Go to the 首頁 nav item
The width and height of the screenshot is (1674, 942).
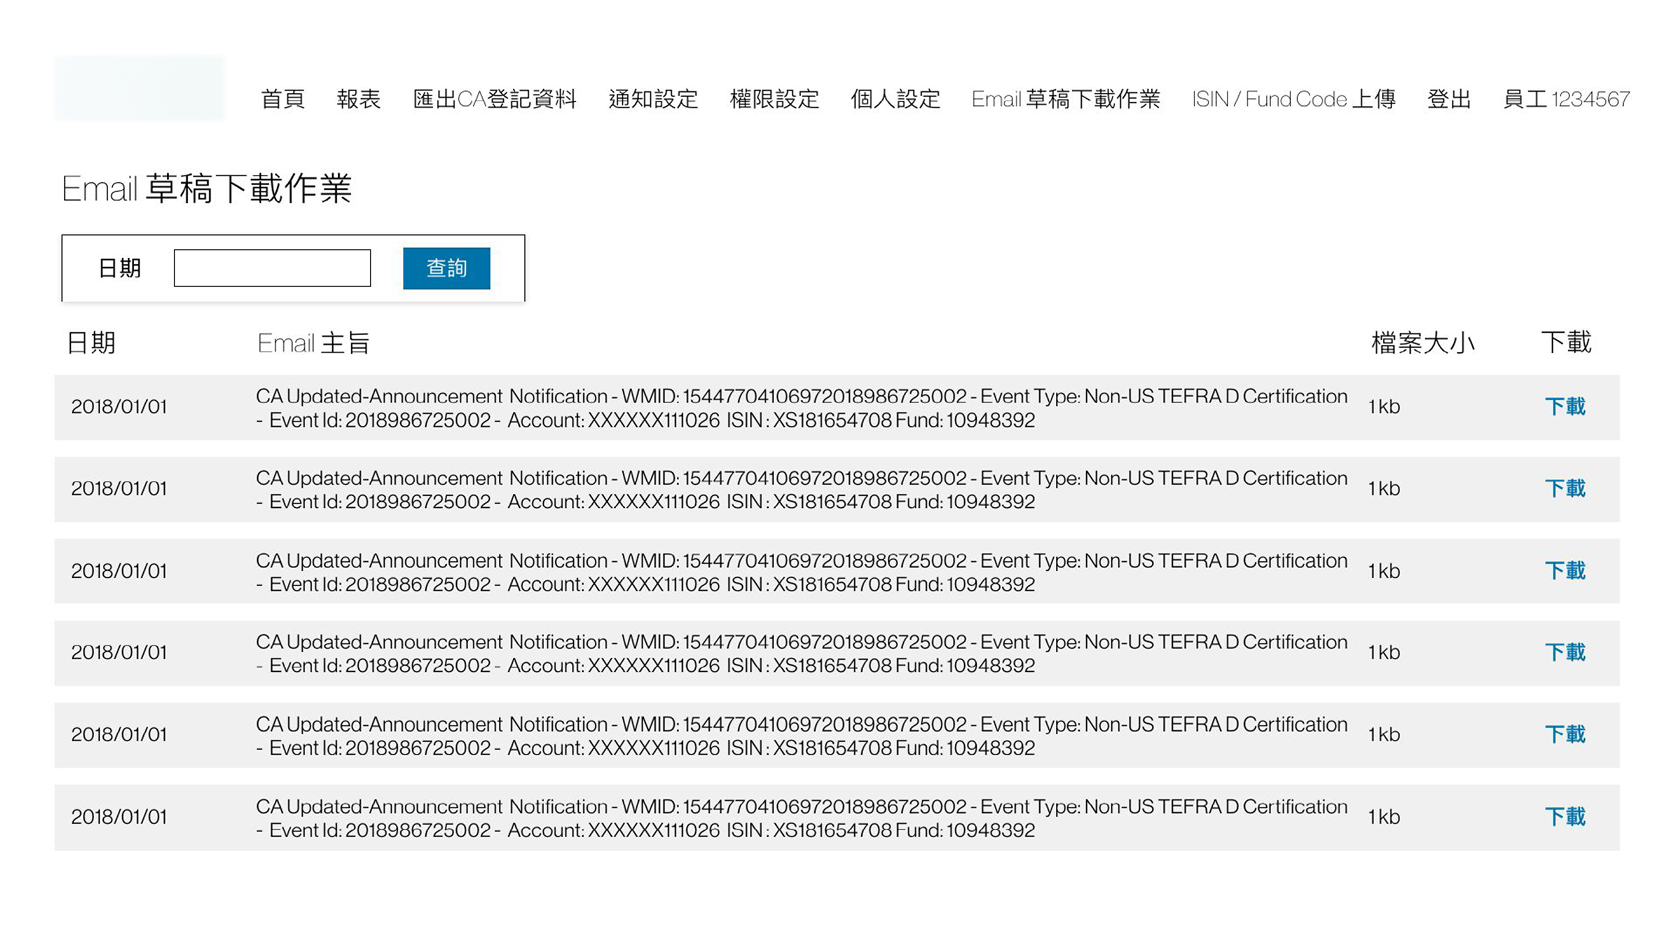tap(282, 99)
